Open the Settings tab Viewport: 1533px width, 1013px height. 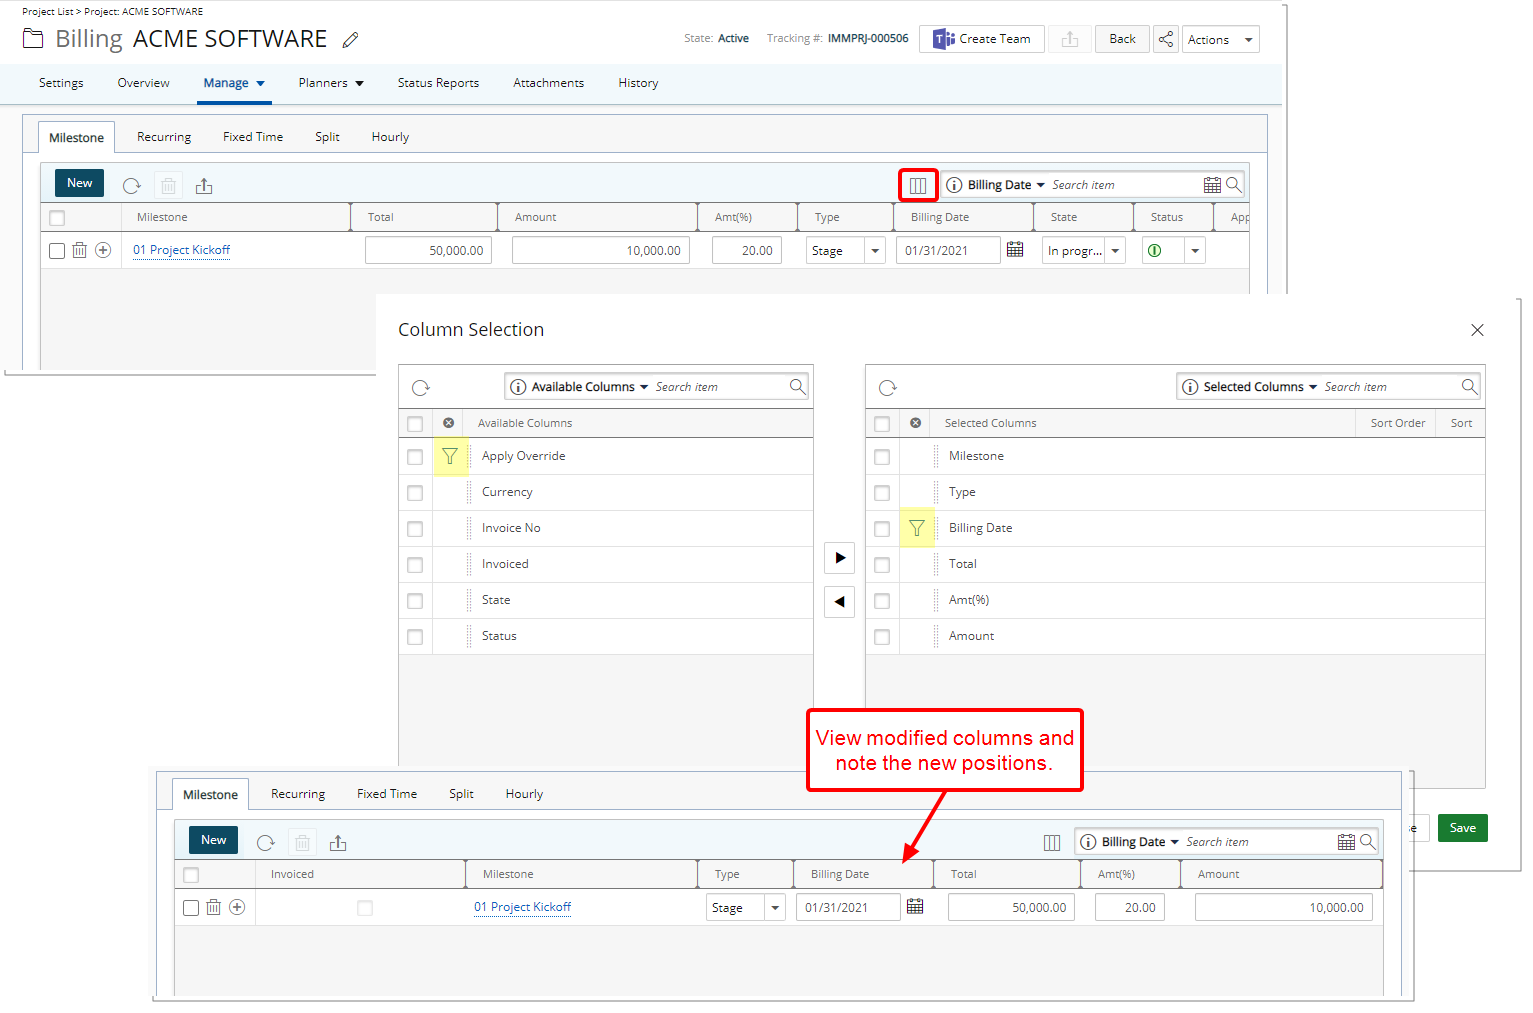pyautogui.click(x=61, y=83)
